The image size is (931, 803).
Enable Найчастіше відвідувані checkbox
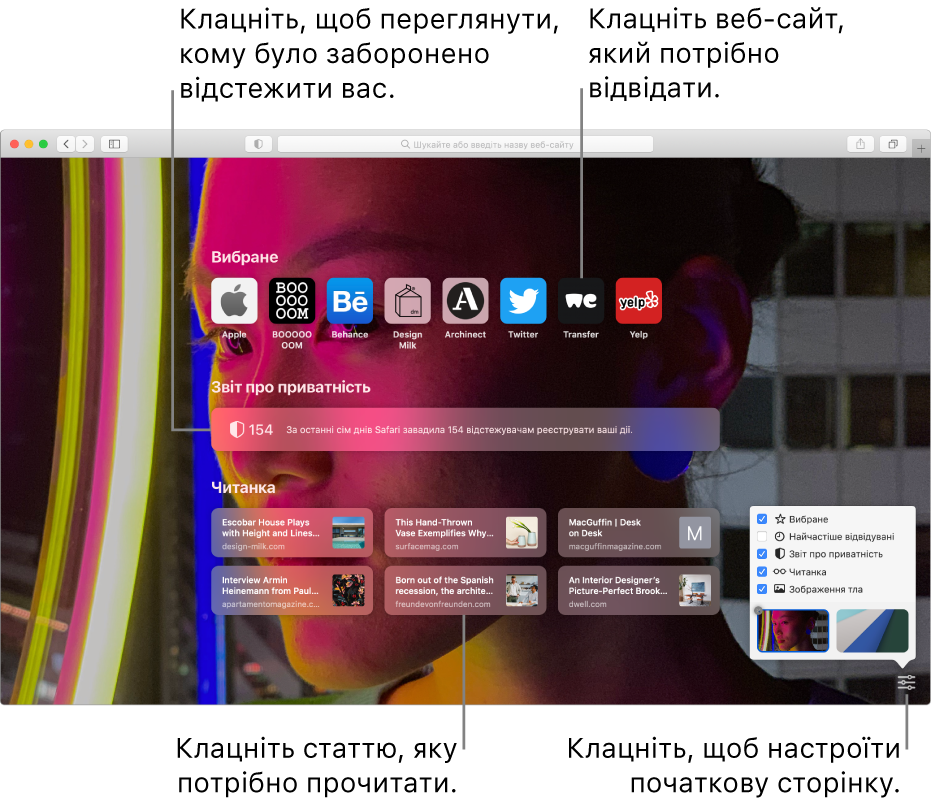click(x=760, y=535)
